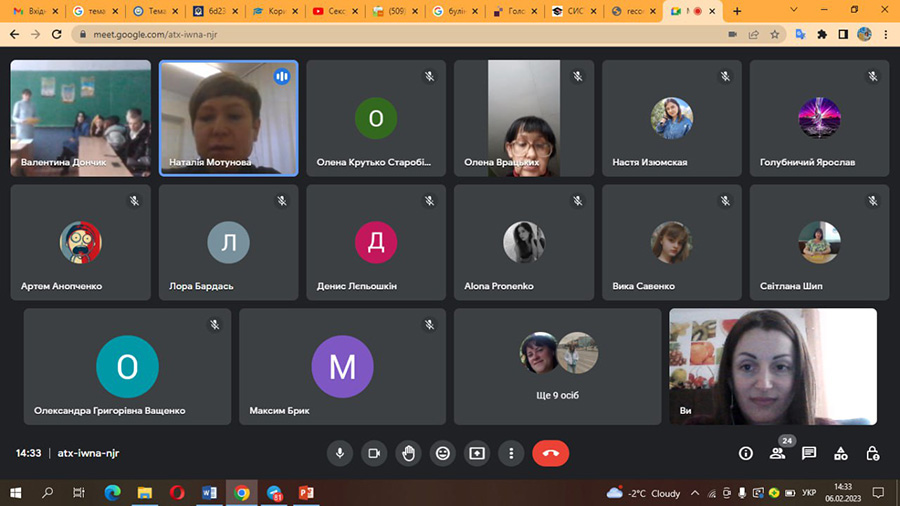Image resolution: width=900 pixels, height=506 pixels.
Task: Switch to the Кори tab
Action: 276,11
